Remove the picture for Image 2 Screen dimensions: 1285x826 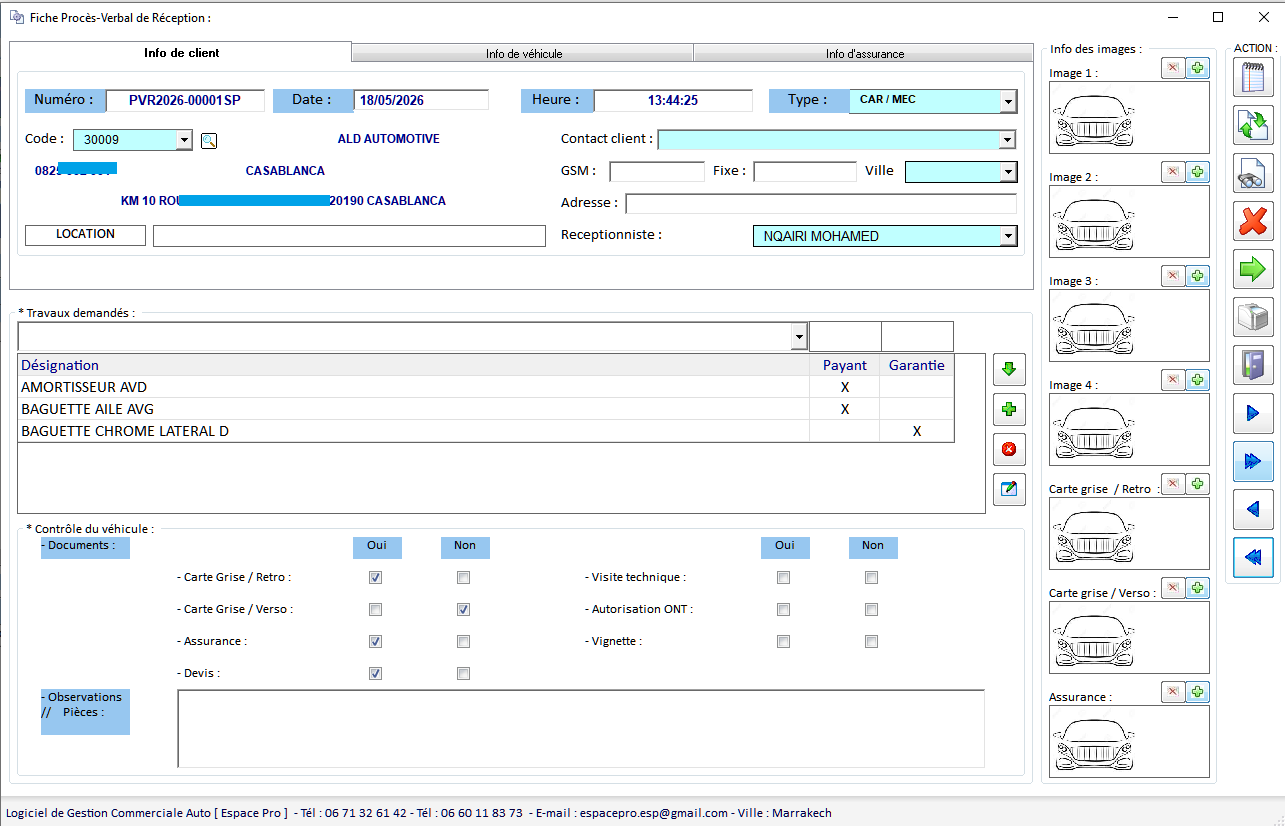click(1173, 172)
